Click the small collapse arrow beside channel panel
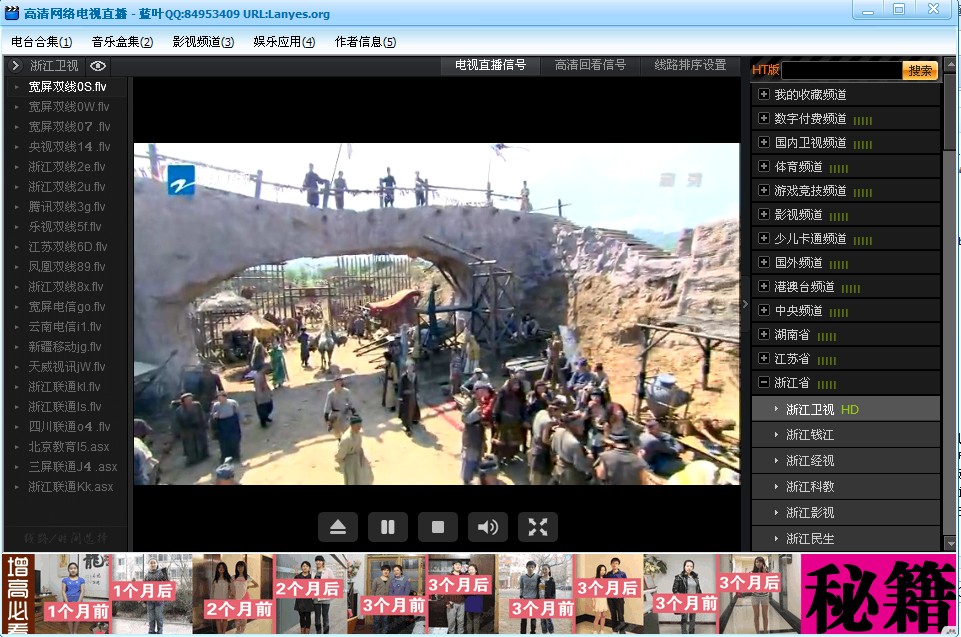The image size is (961, 637). coord(745,304)
